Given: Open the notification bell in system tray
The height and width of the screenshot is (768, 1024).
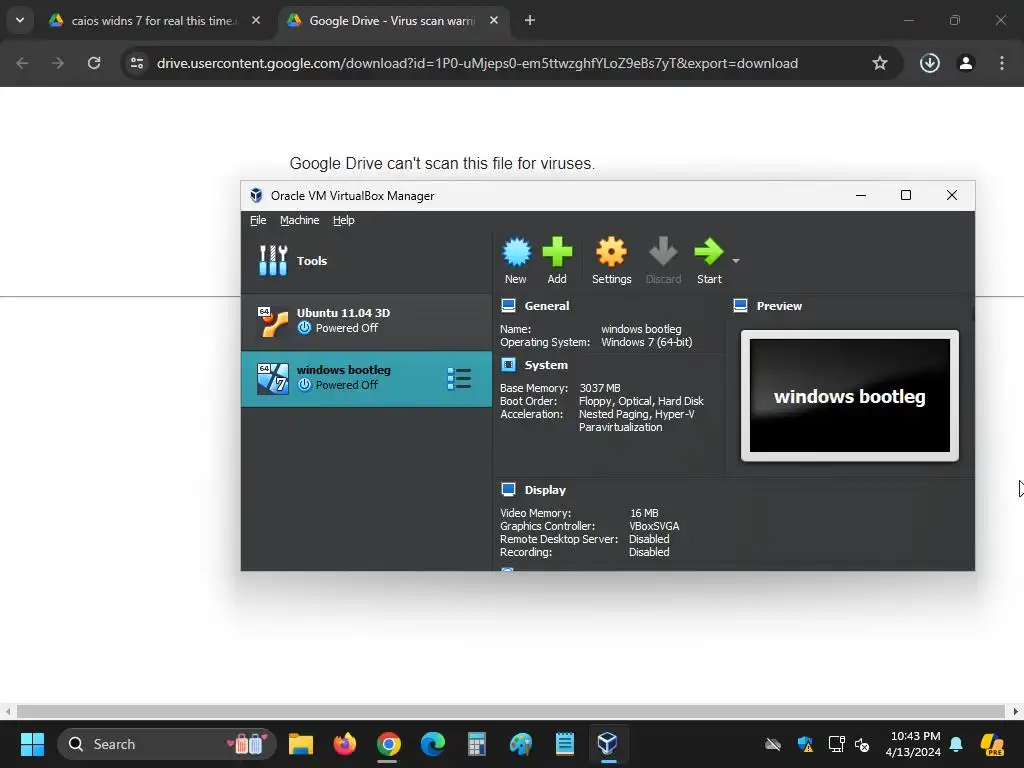Looking at the screenshot, I should pos(956,744).
